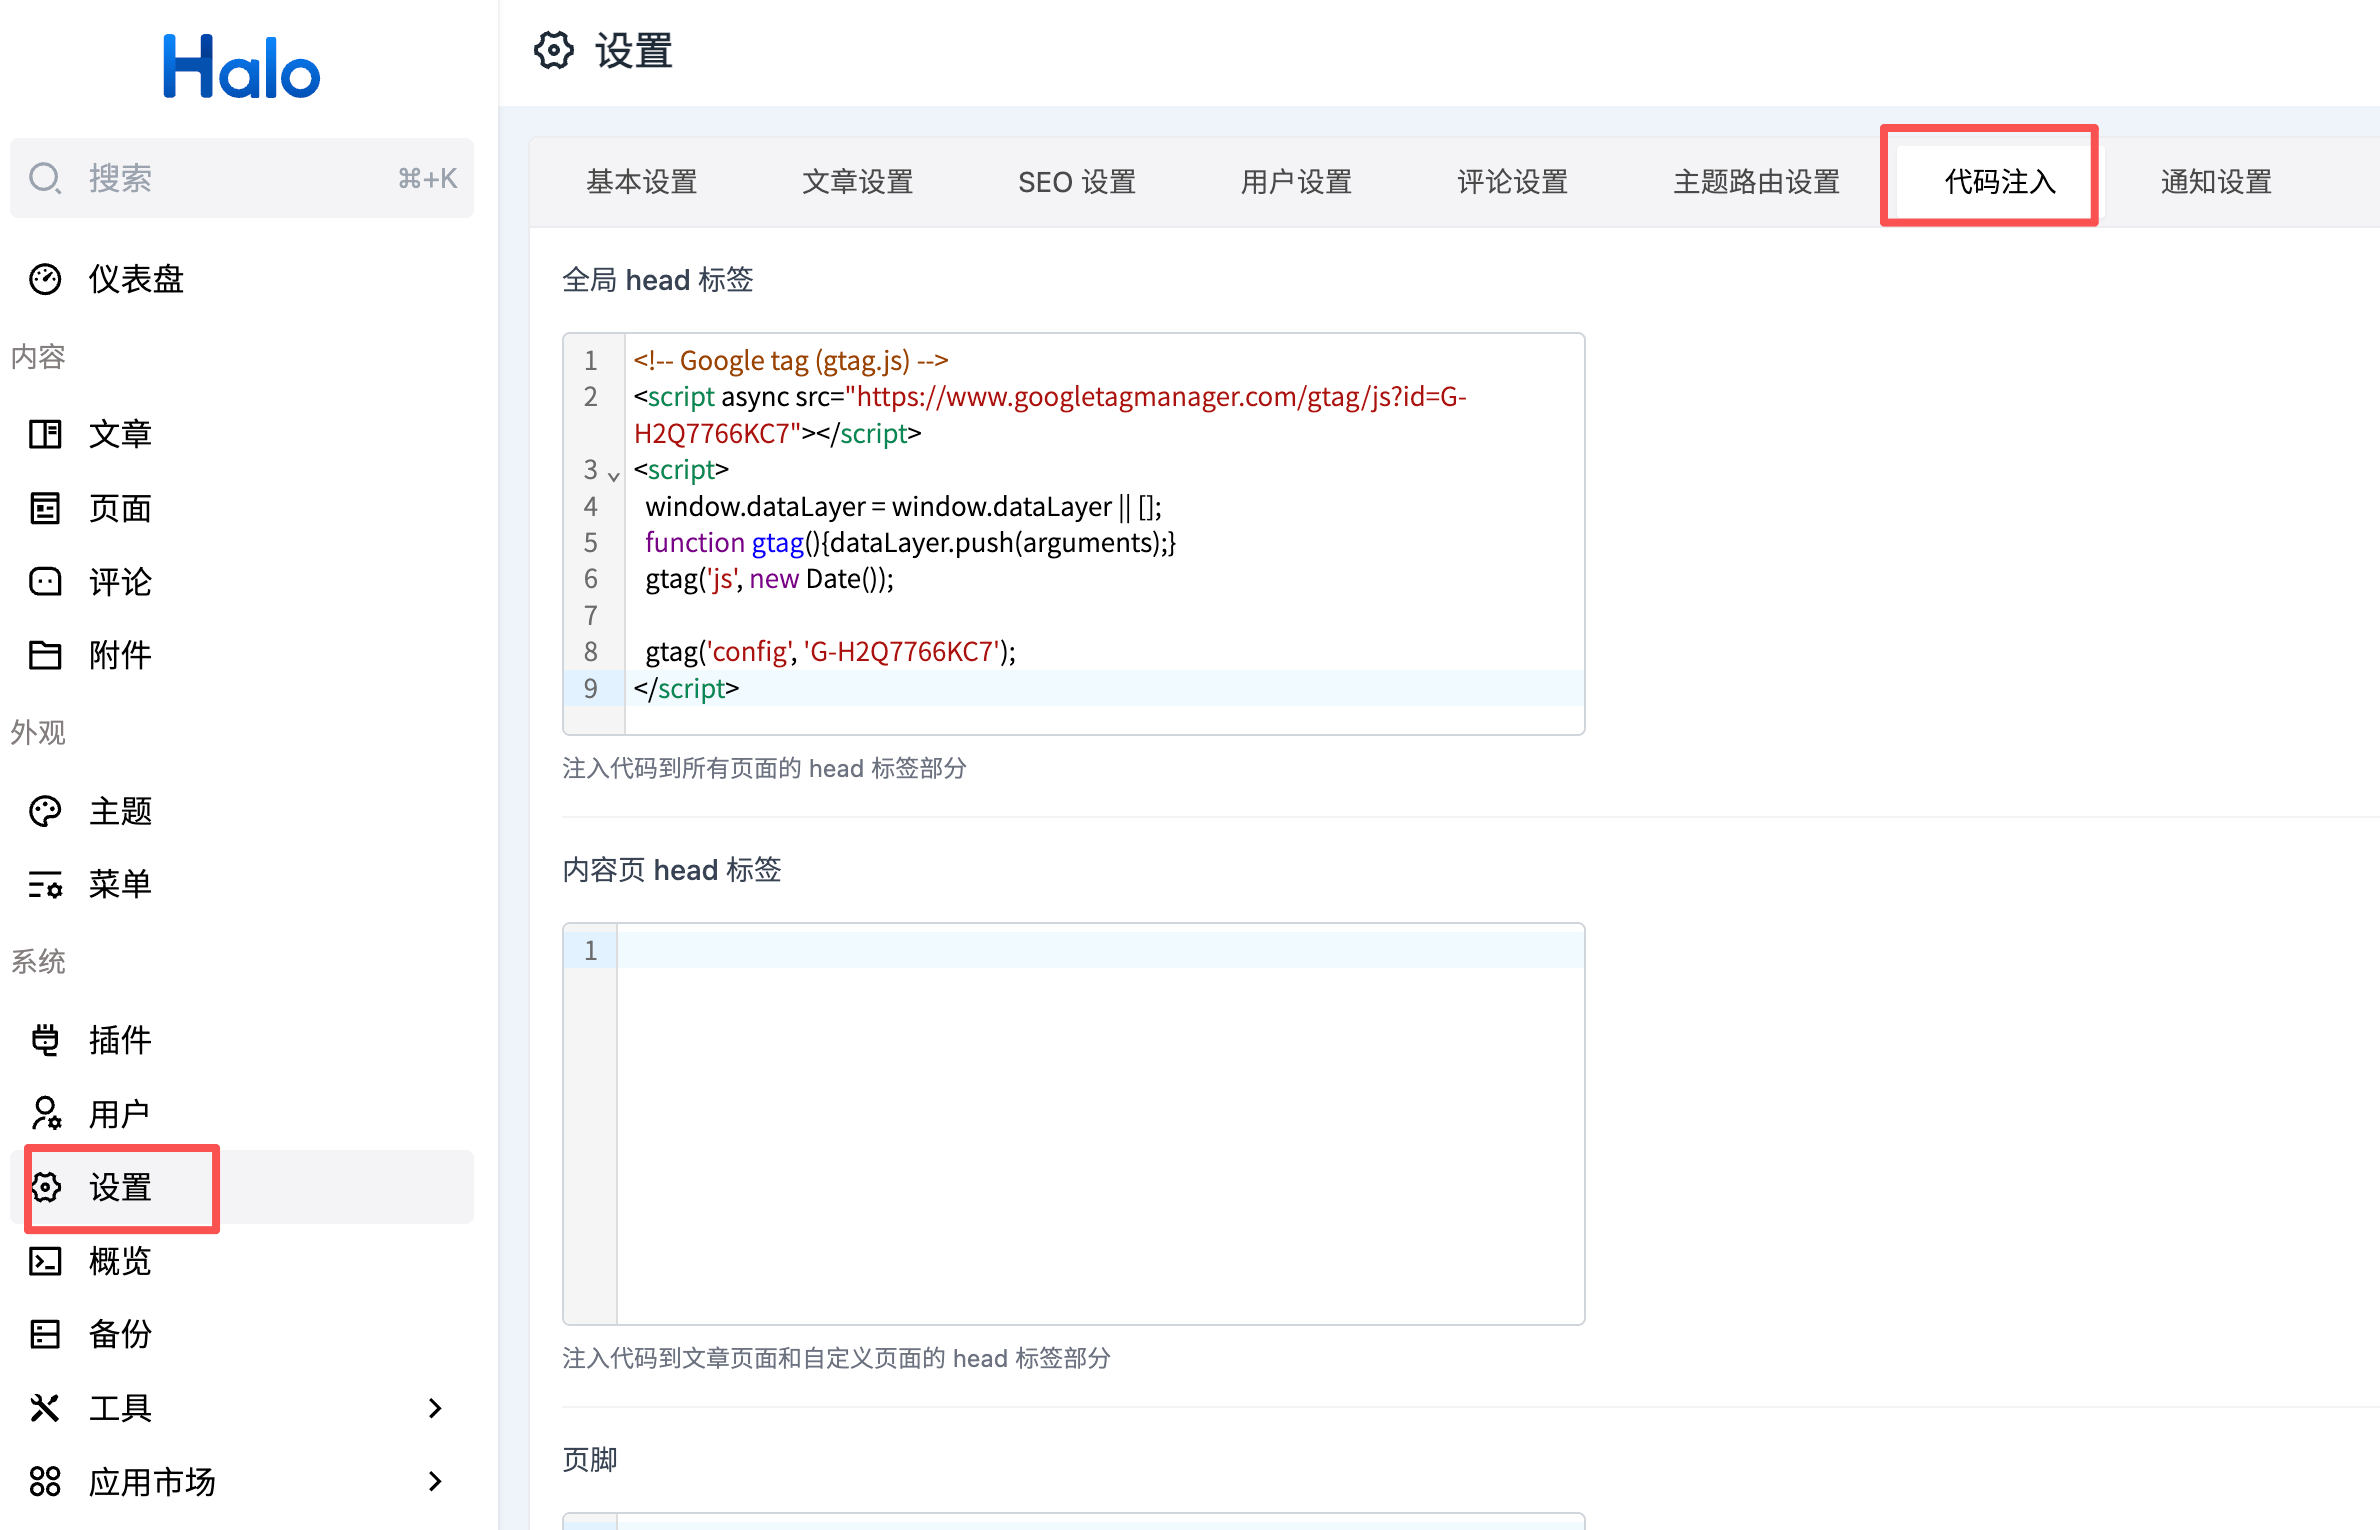Select the 文章 posts icon in sidebar
Viewport: 2380px width, 1530px height.
45,433
